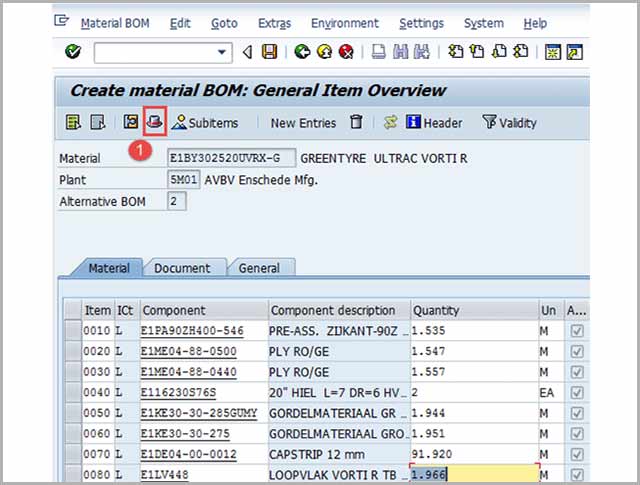
Task: Open the command field dropdown arrow
Action: (x=222, y=52)
